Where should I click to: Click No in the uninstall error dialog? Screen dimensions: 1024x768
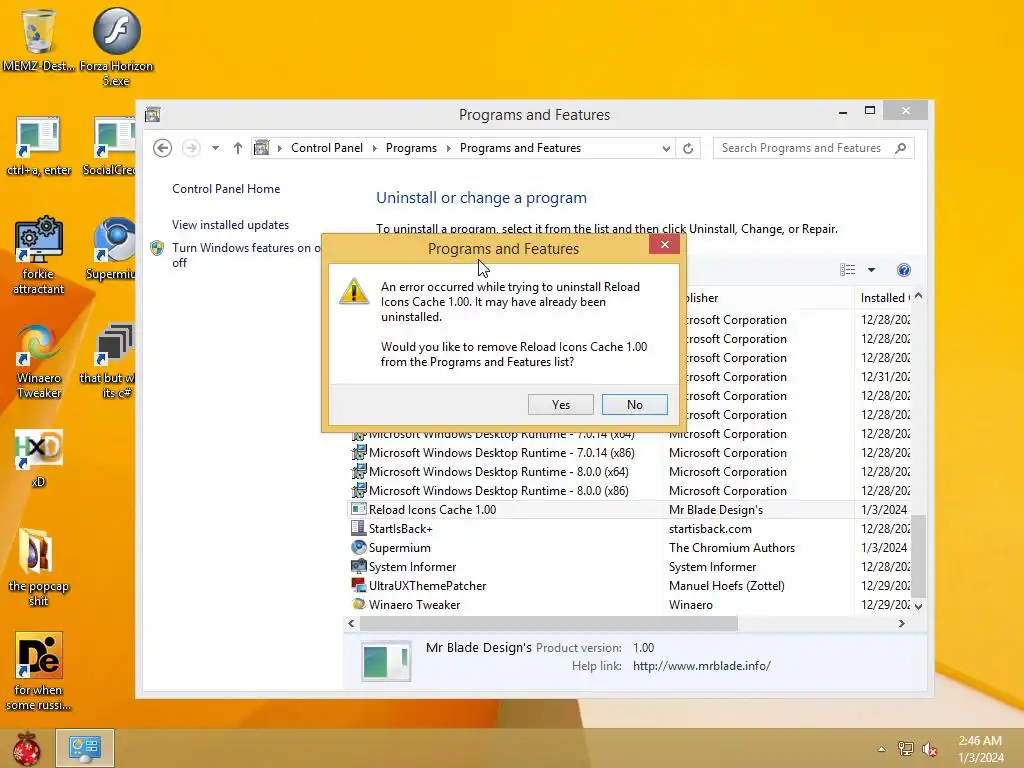[x=634, y=404]
